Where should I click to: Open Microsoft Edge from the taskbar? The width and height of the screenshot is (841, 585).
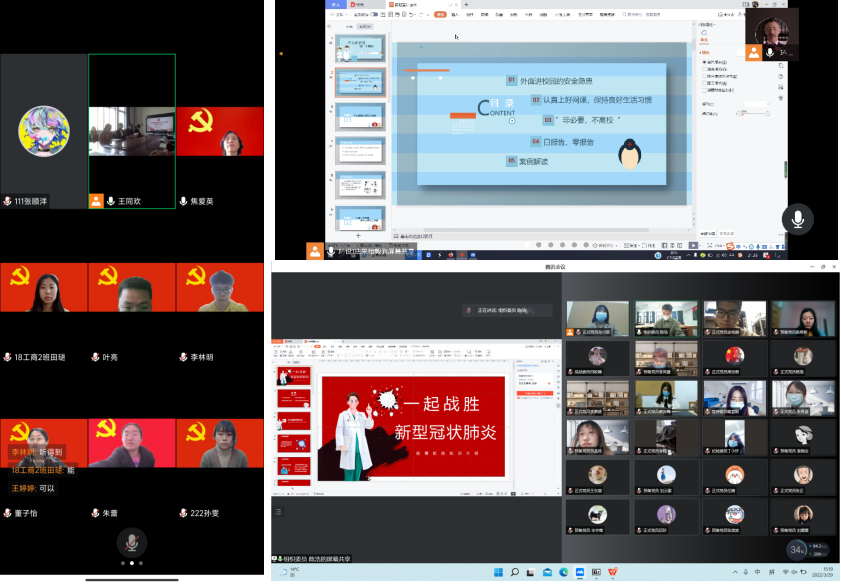563,572
